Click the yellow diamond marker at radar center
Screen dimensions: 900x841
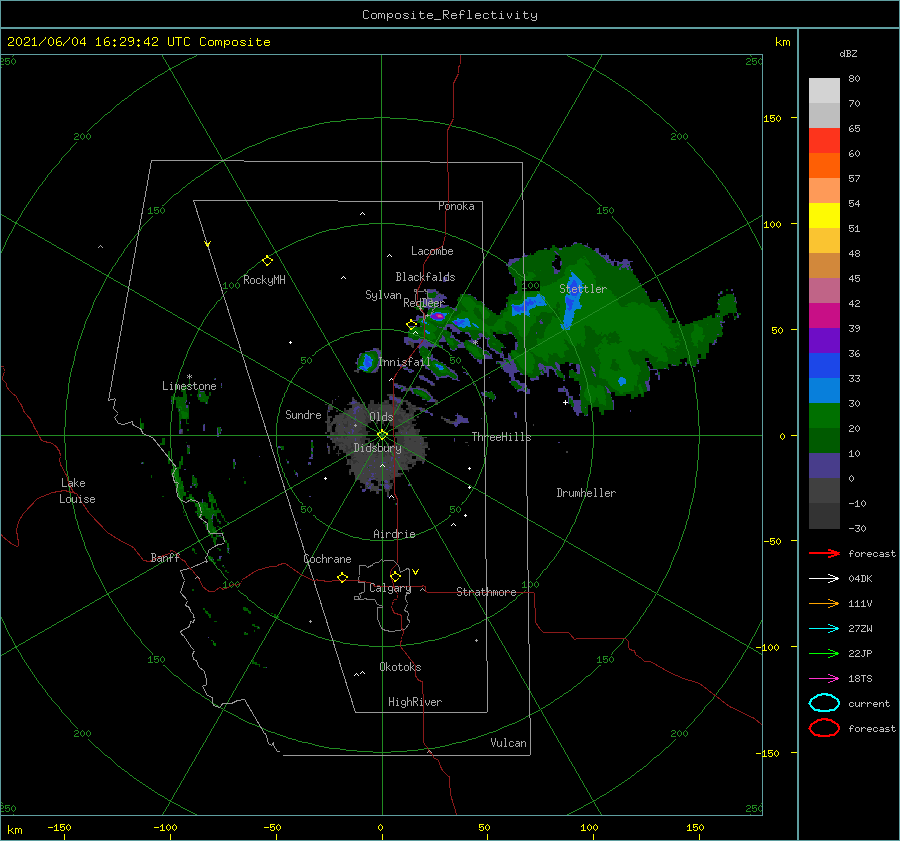point(382,435)
